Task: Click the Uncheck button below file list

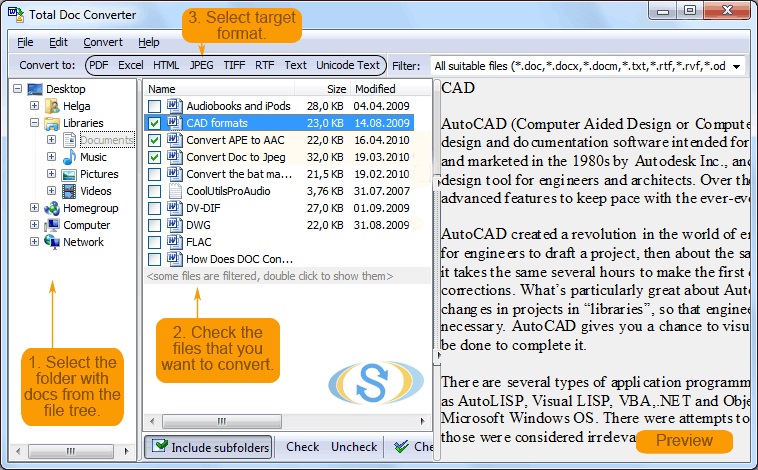Action: [x=354, y=447]
